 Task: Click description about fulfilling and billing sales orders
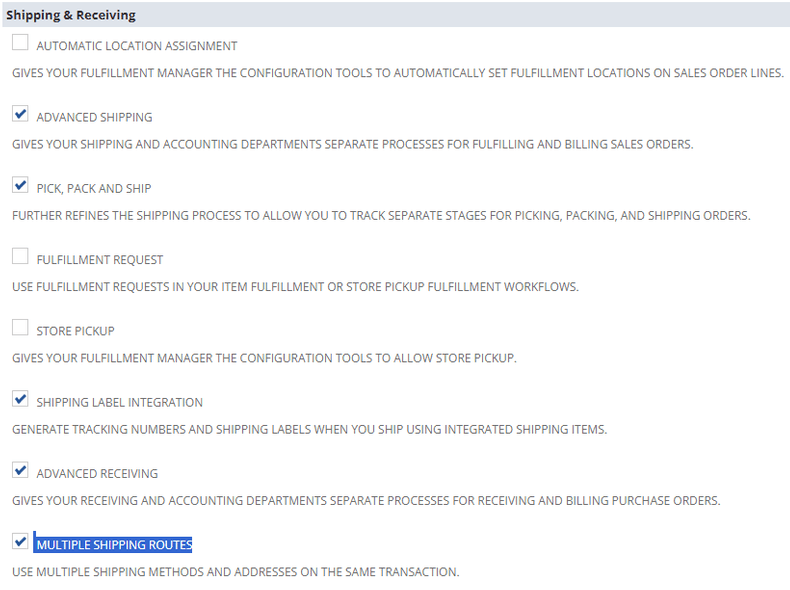pos(353,145)
